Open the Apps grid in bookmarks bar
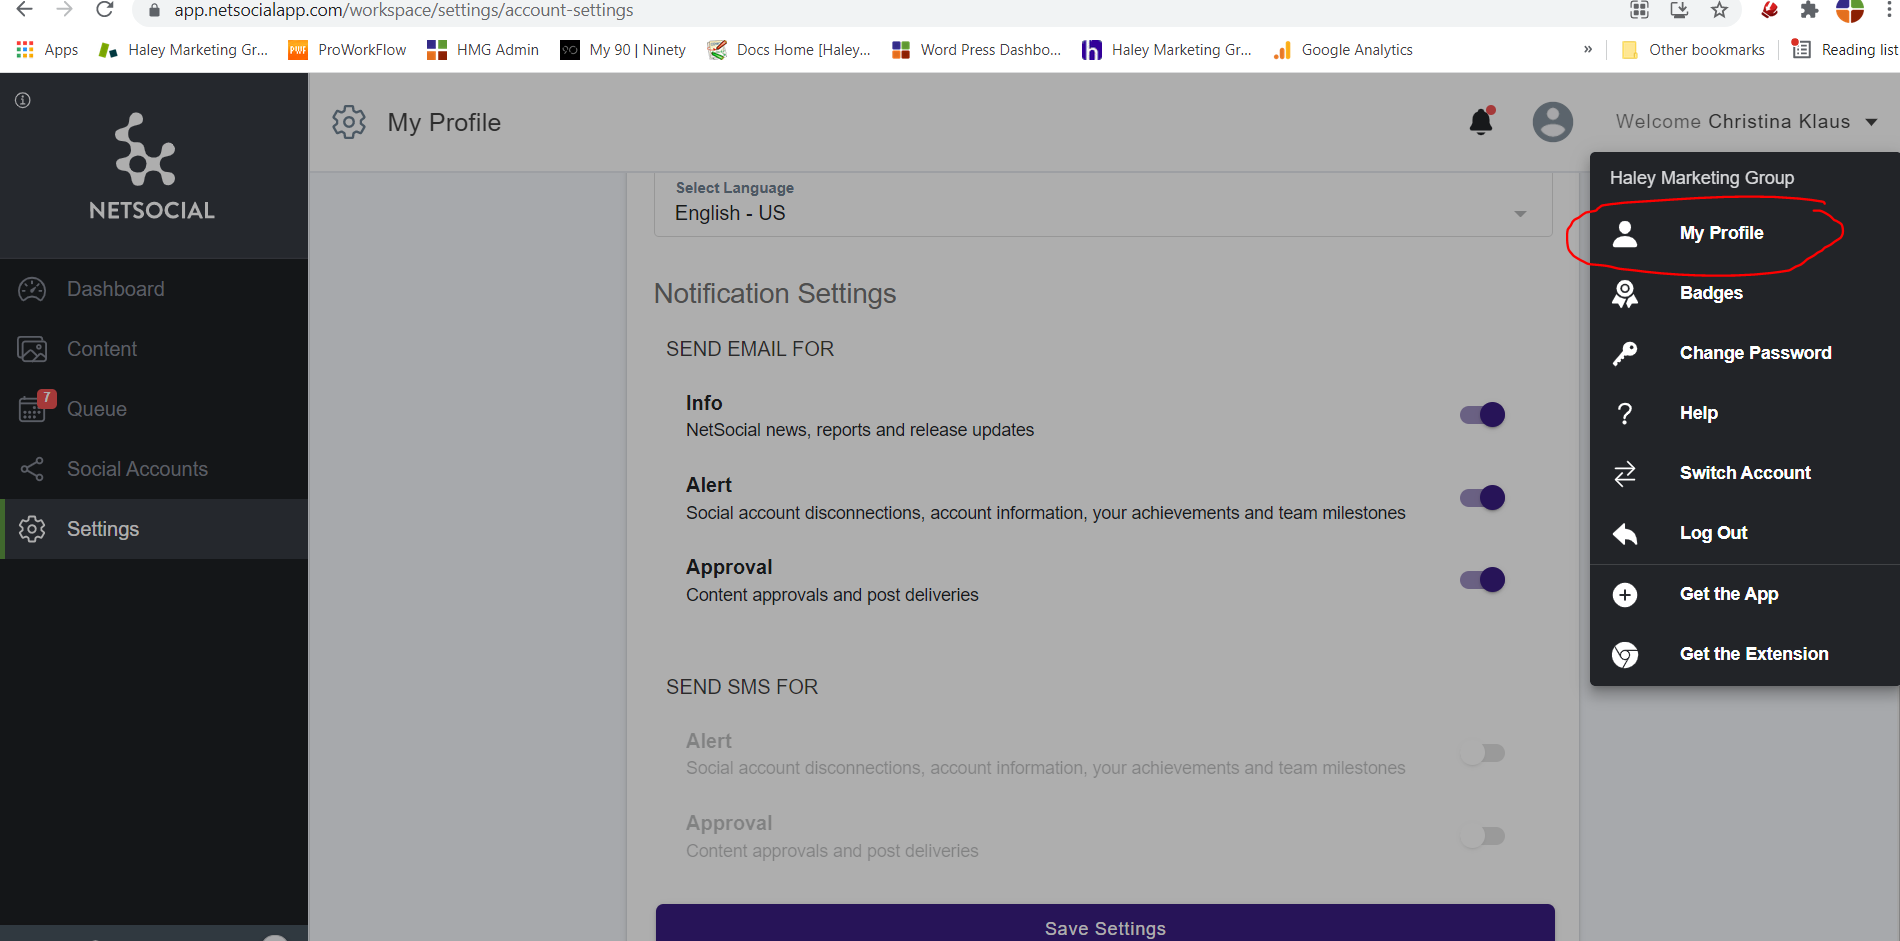This screenshot has width=1900, height=941. point(46,50)
